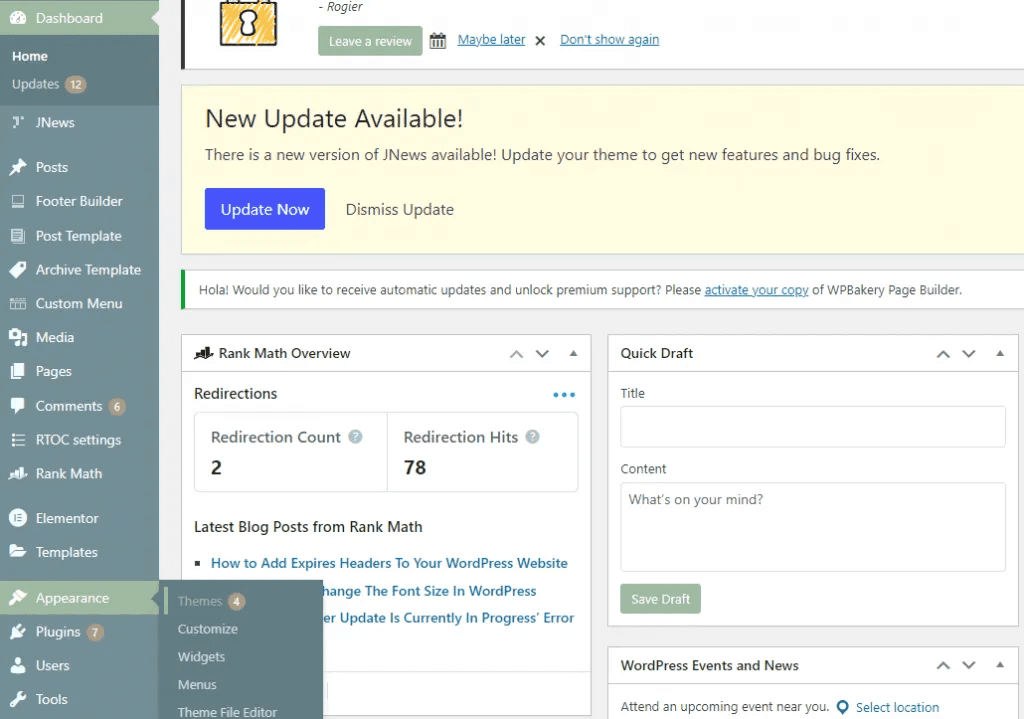1024x719 pixels.
Task: Move WordPress Events and News down
Action: click(x=968, y=665)
